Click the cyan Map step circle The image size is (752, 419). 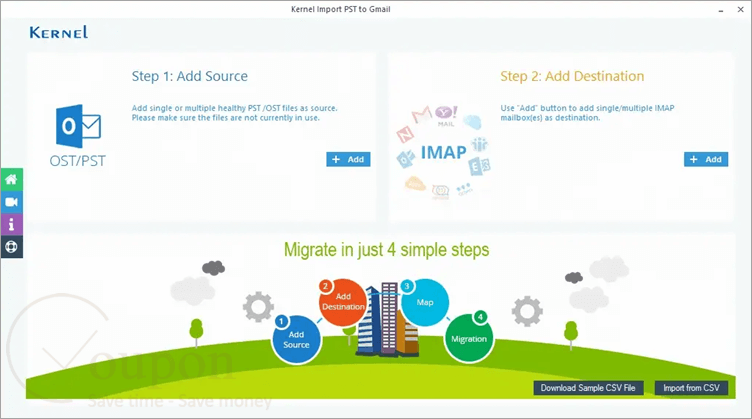pos(424,303)
